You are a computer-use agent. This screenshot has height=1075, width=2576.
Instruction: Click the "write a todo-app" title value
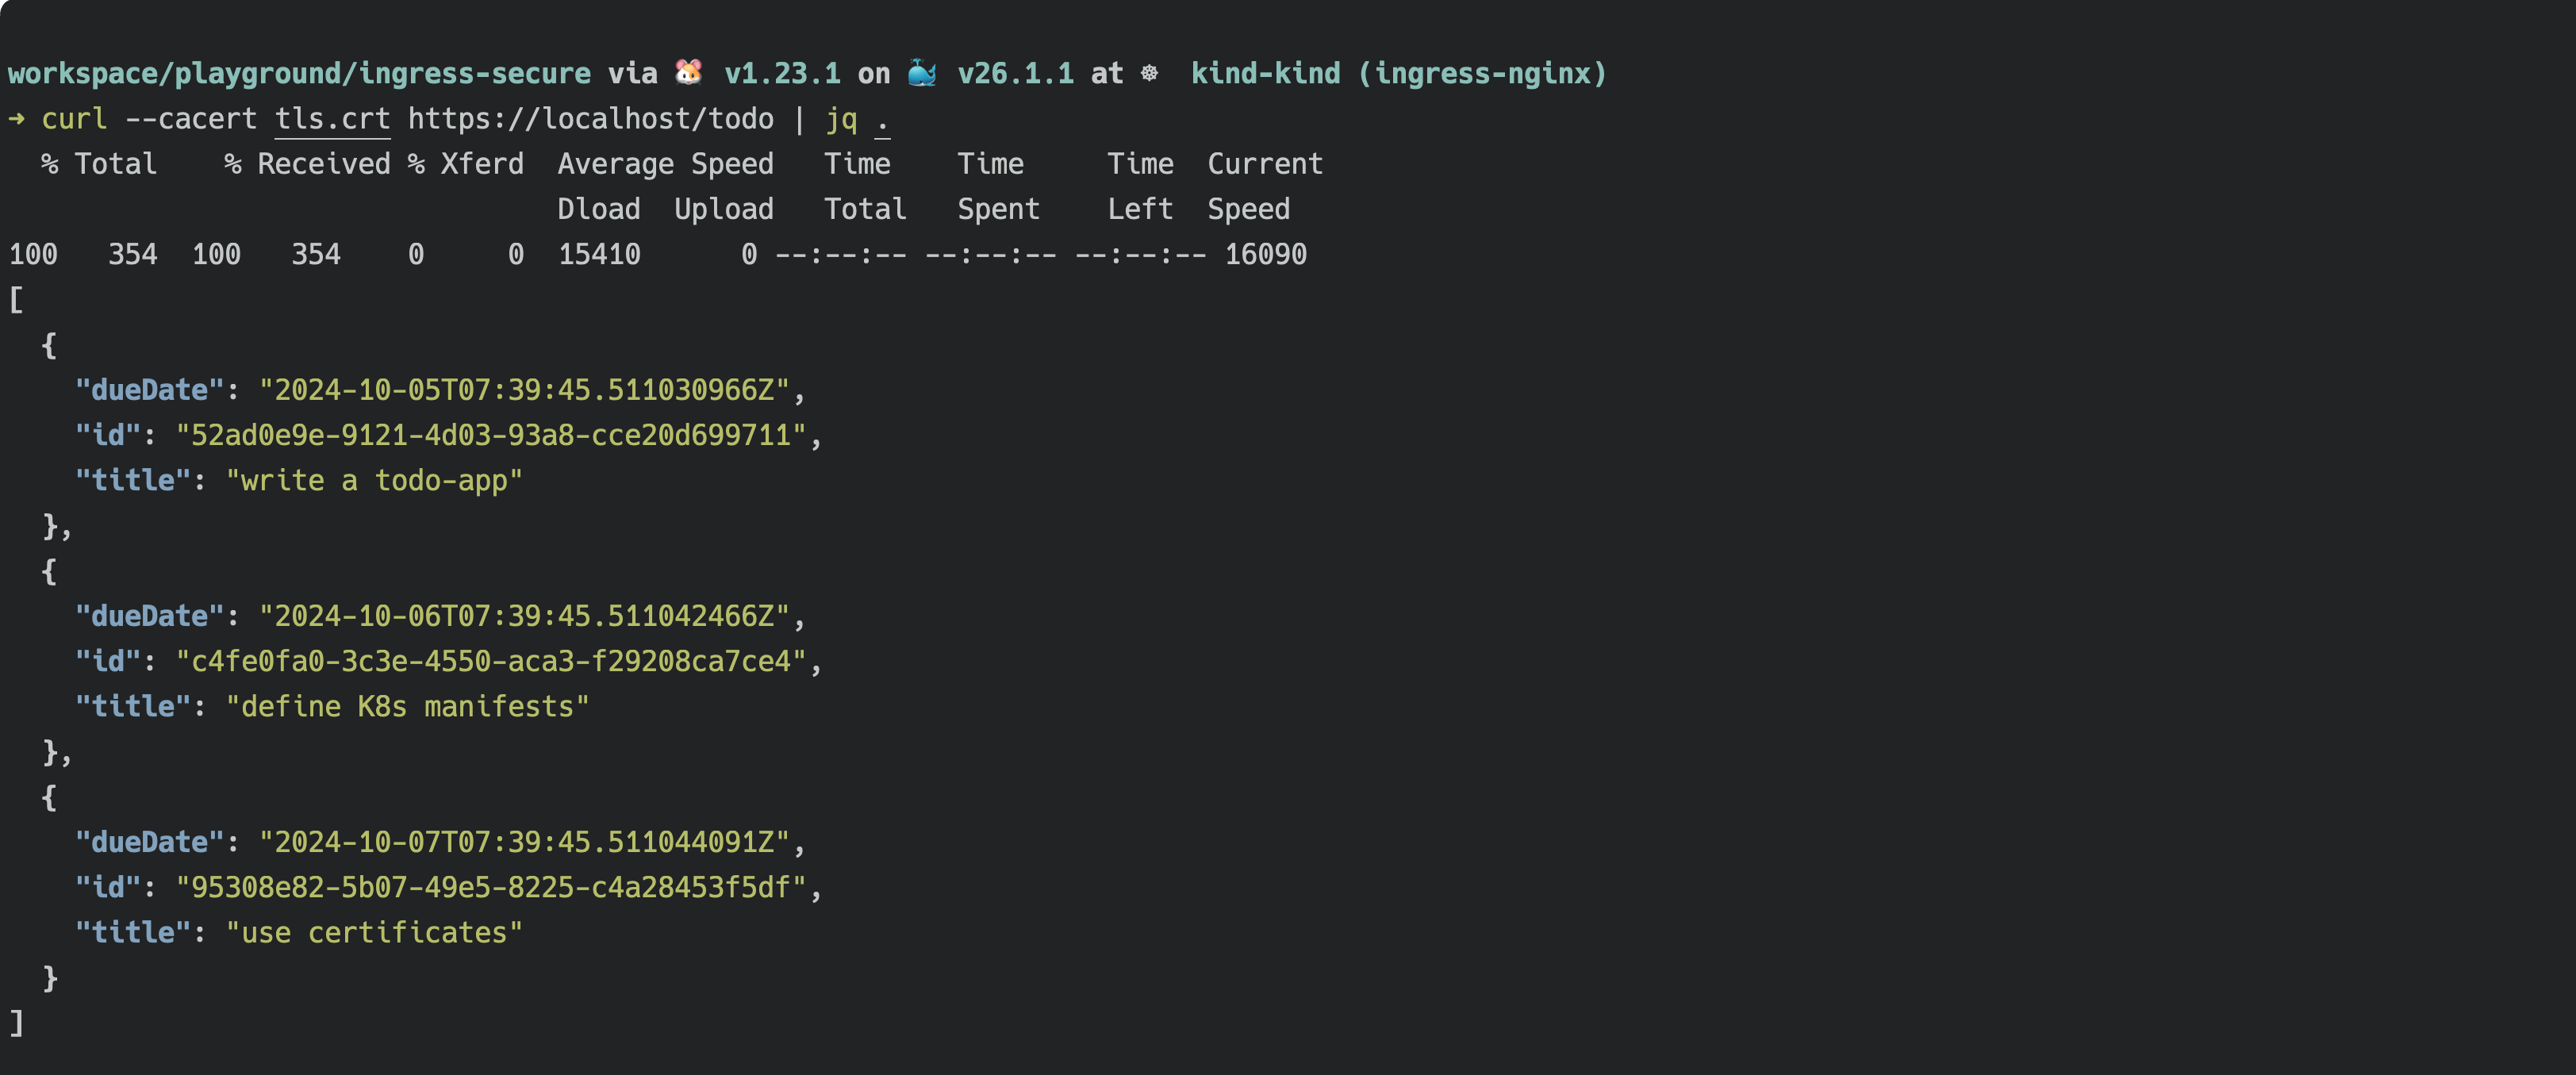374,481
